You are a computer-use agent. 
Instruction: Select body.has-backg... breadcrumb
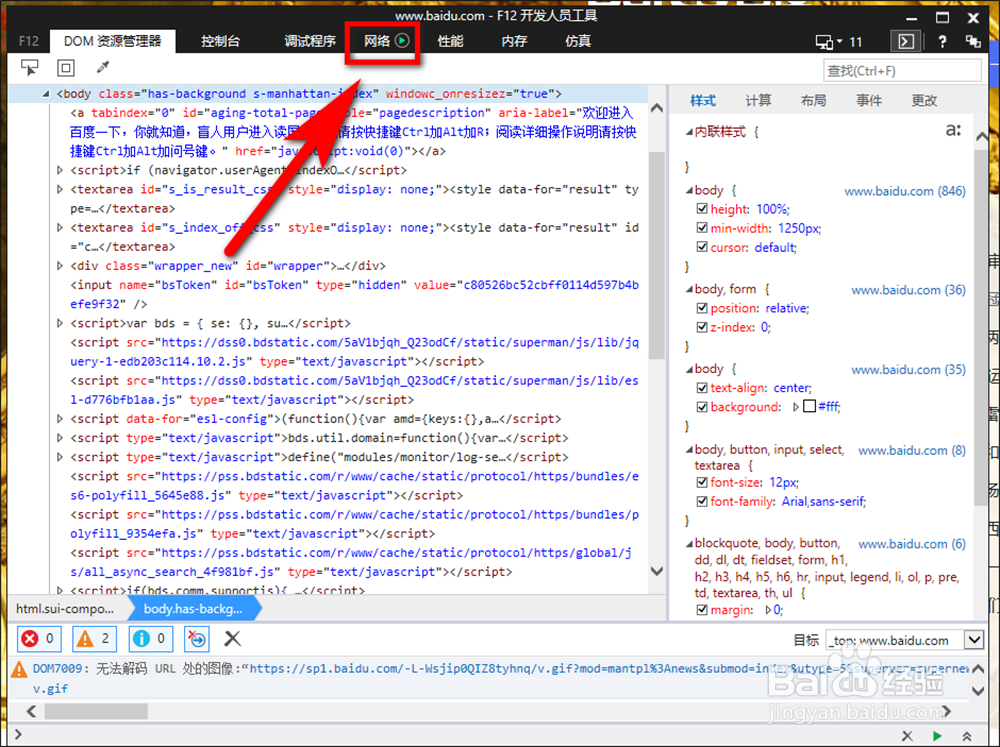pyautogui.click(x=193, y=609)
